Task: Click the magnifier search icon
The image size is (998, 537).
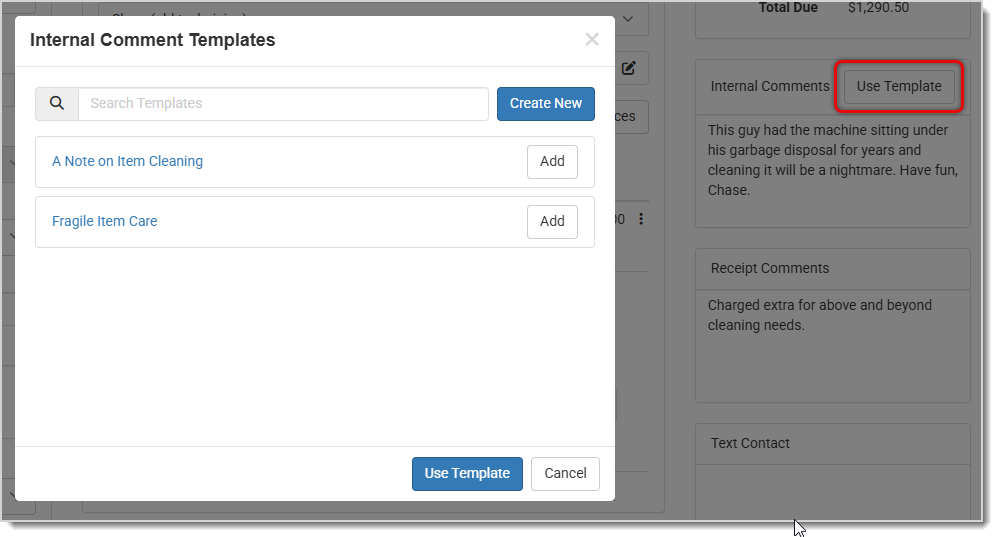Action: [57, 104]
